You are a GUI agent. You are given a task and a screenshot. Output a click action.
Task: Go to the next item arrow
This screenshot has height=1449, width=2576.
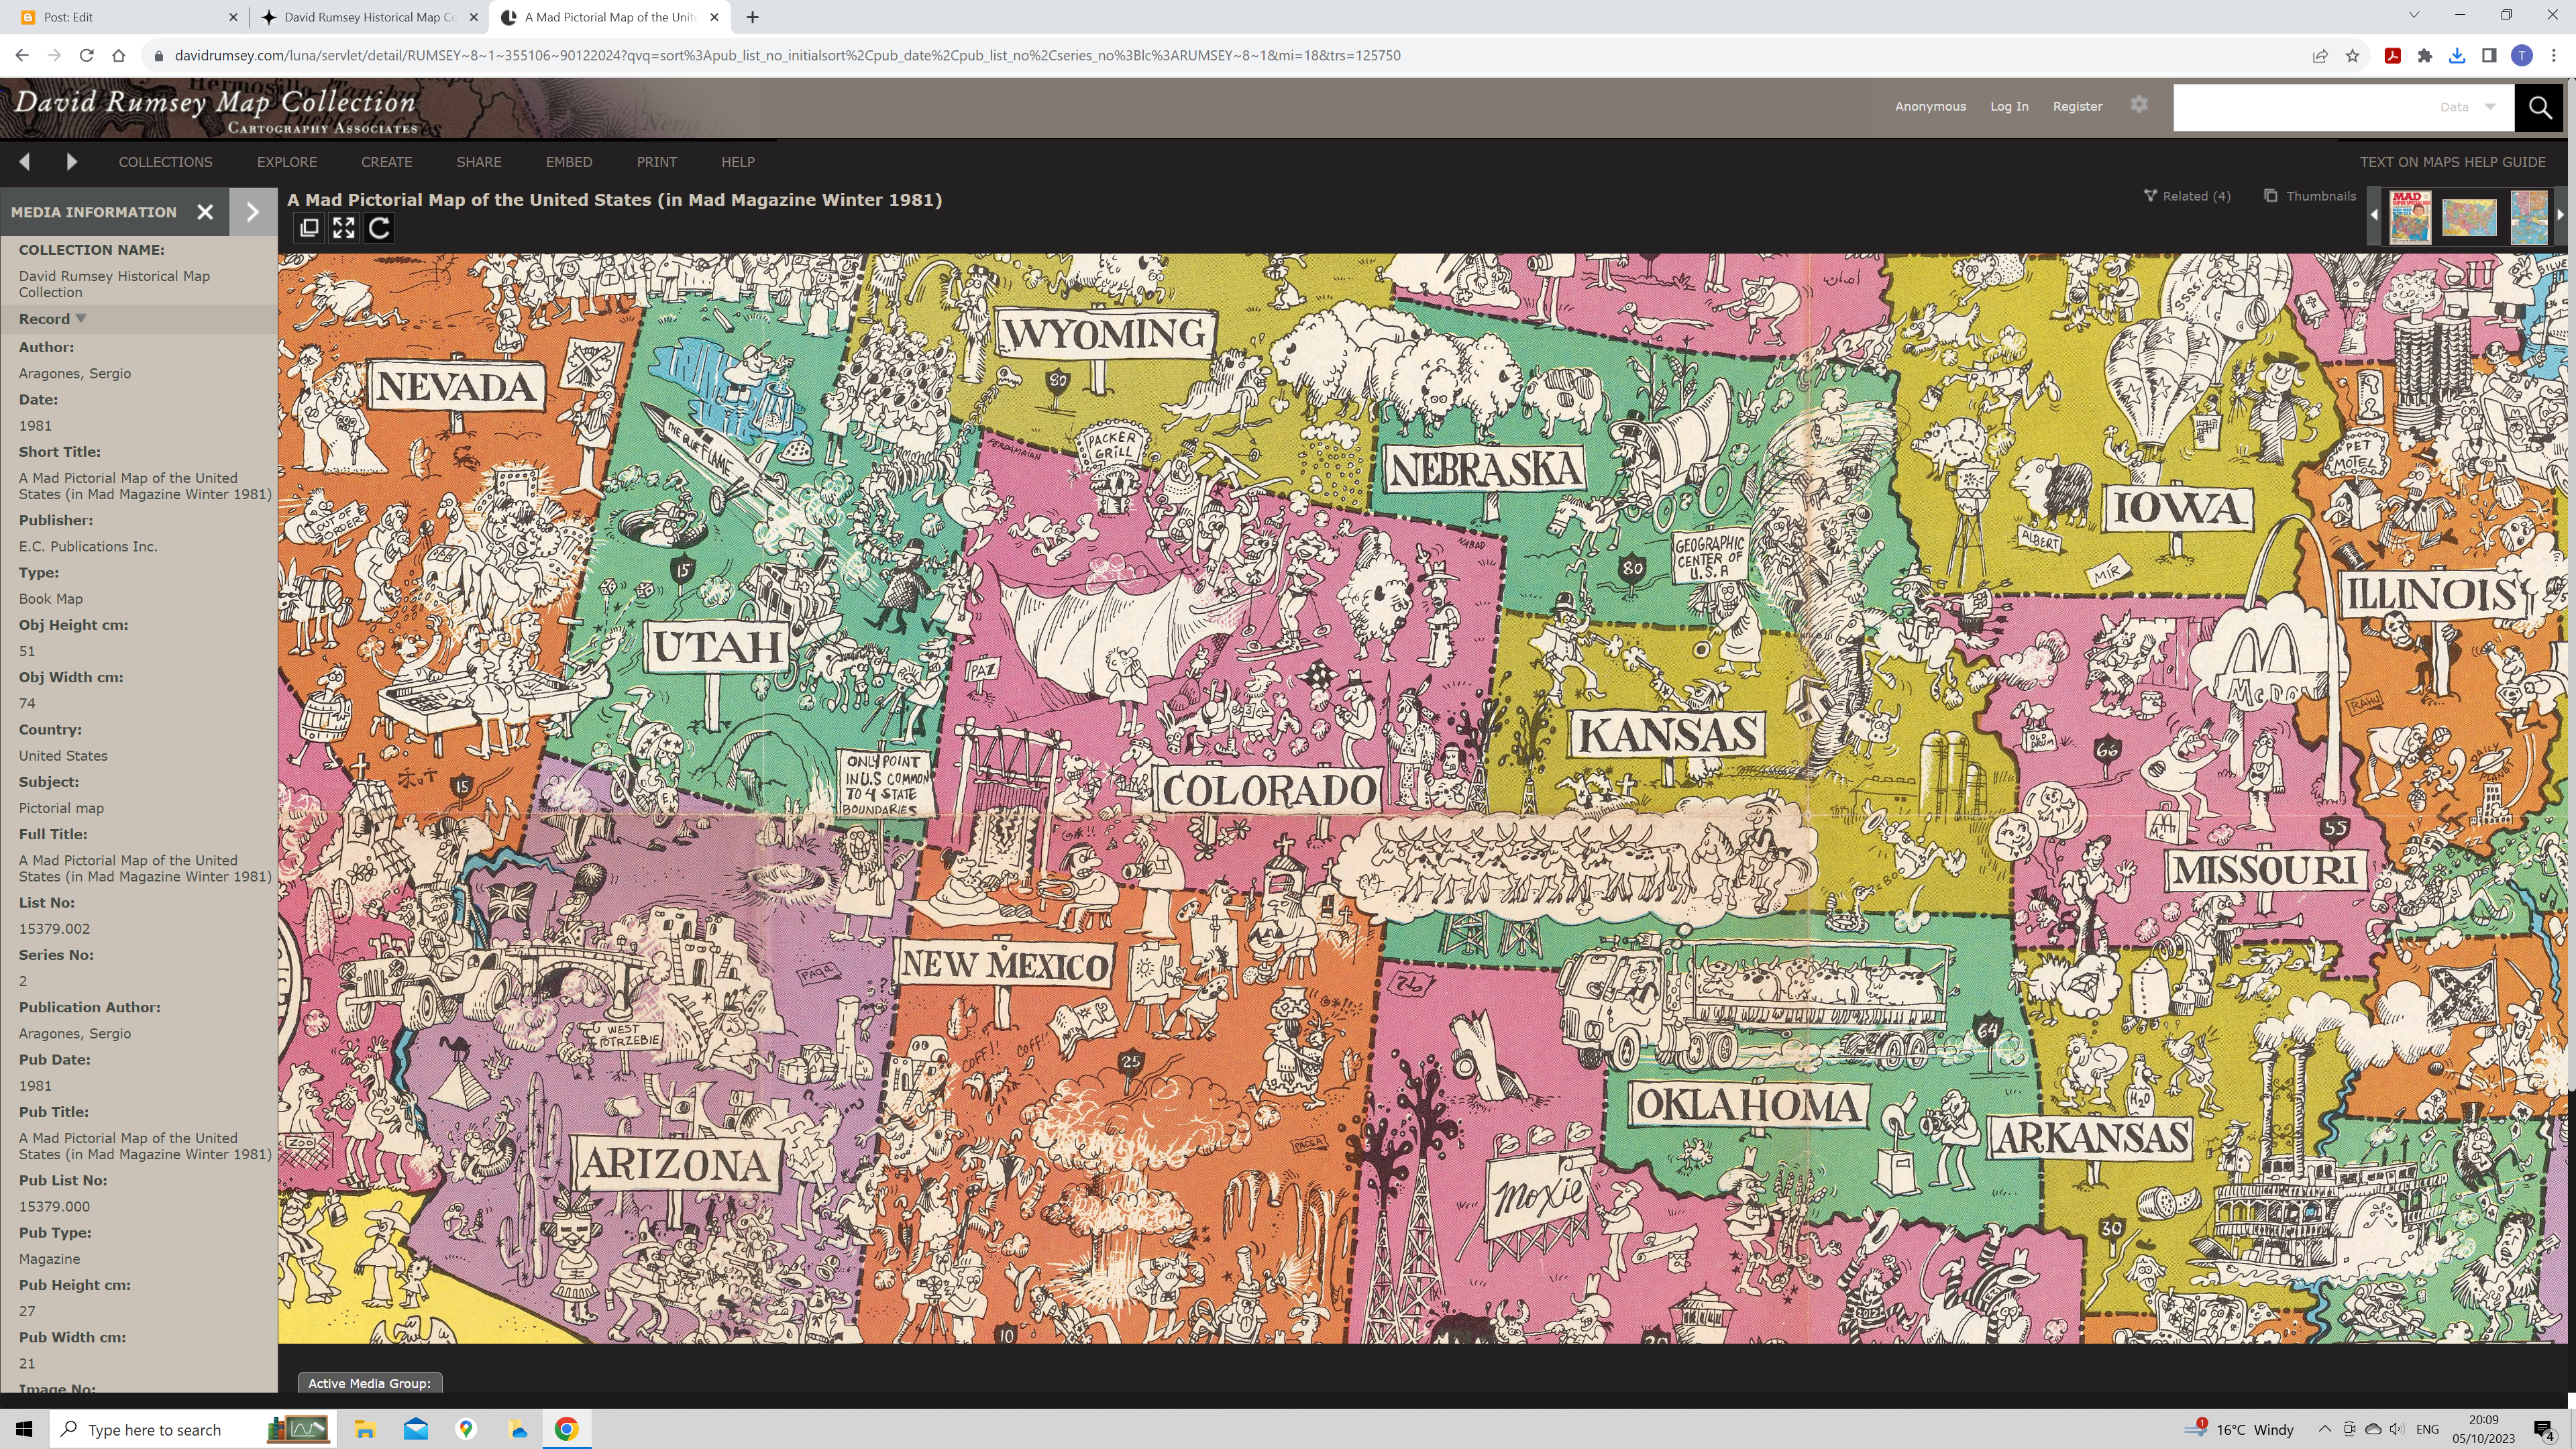pyautogui.click(x=71, y=161)
